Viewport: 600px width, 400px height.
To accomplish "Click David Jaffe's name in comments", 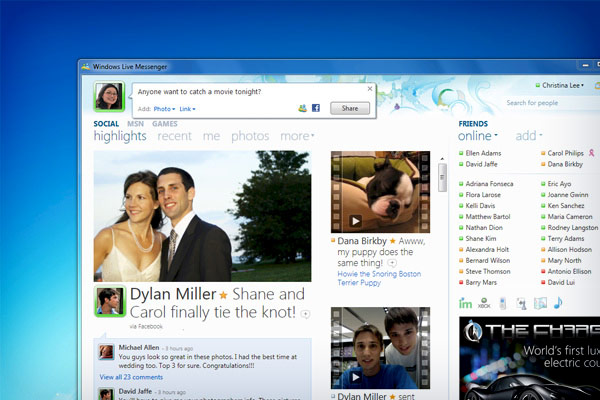I will point(135,391).
